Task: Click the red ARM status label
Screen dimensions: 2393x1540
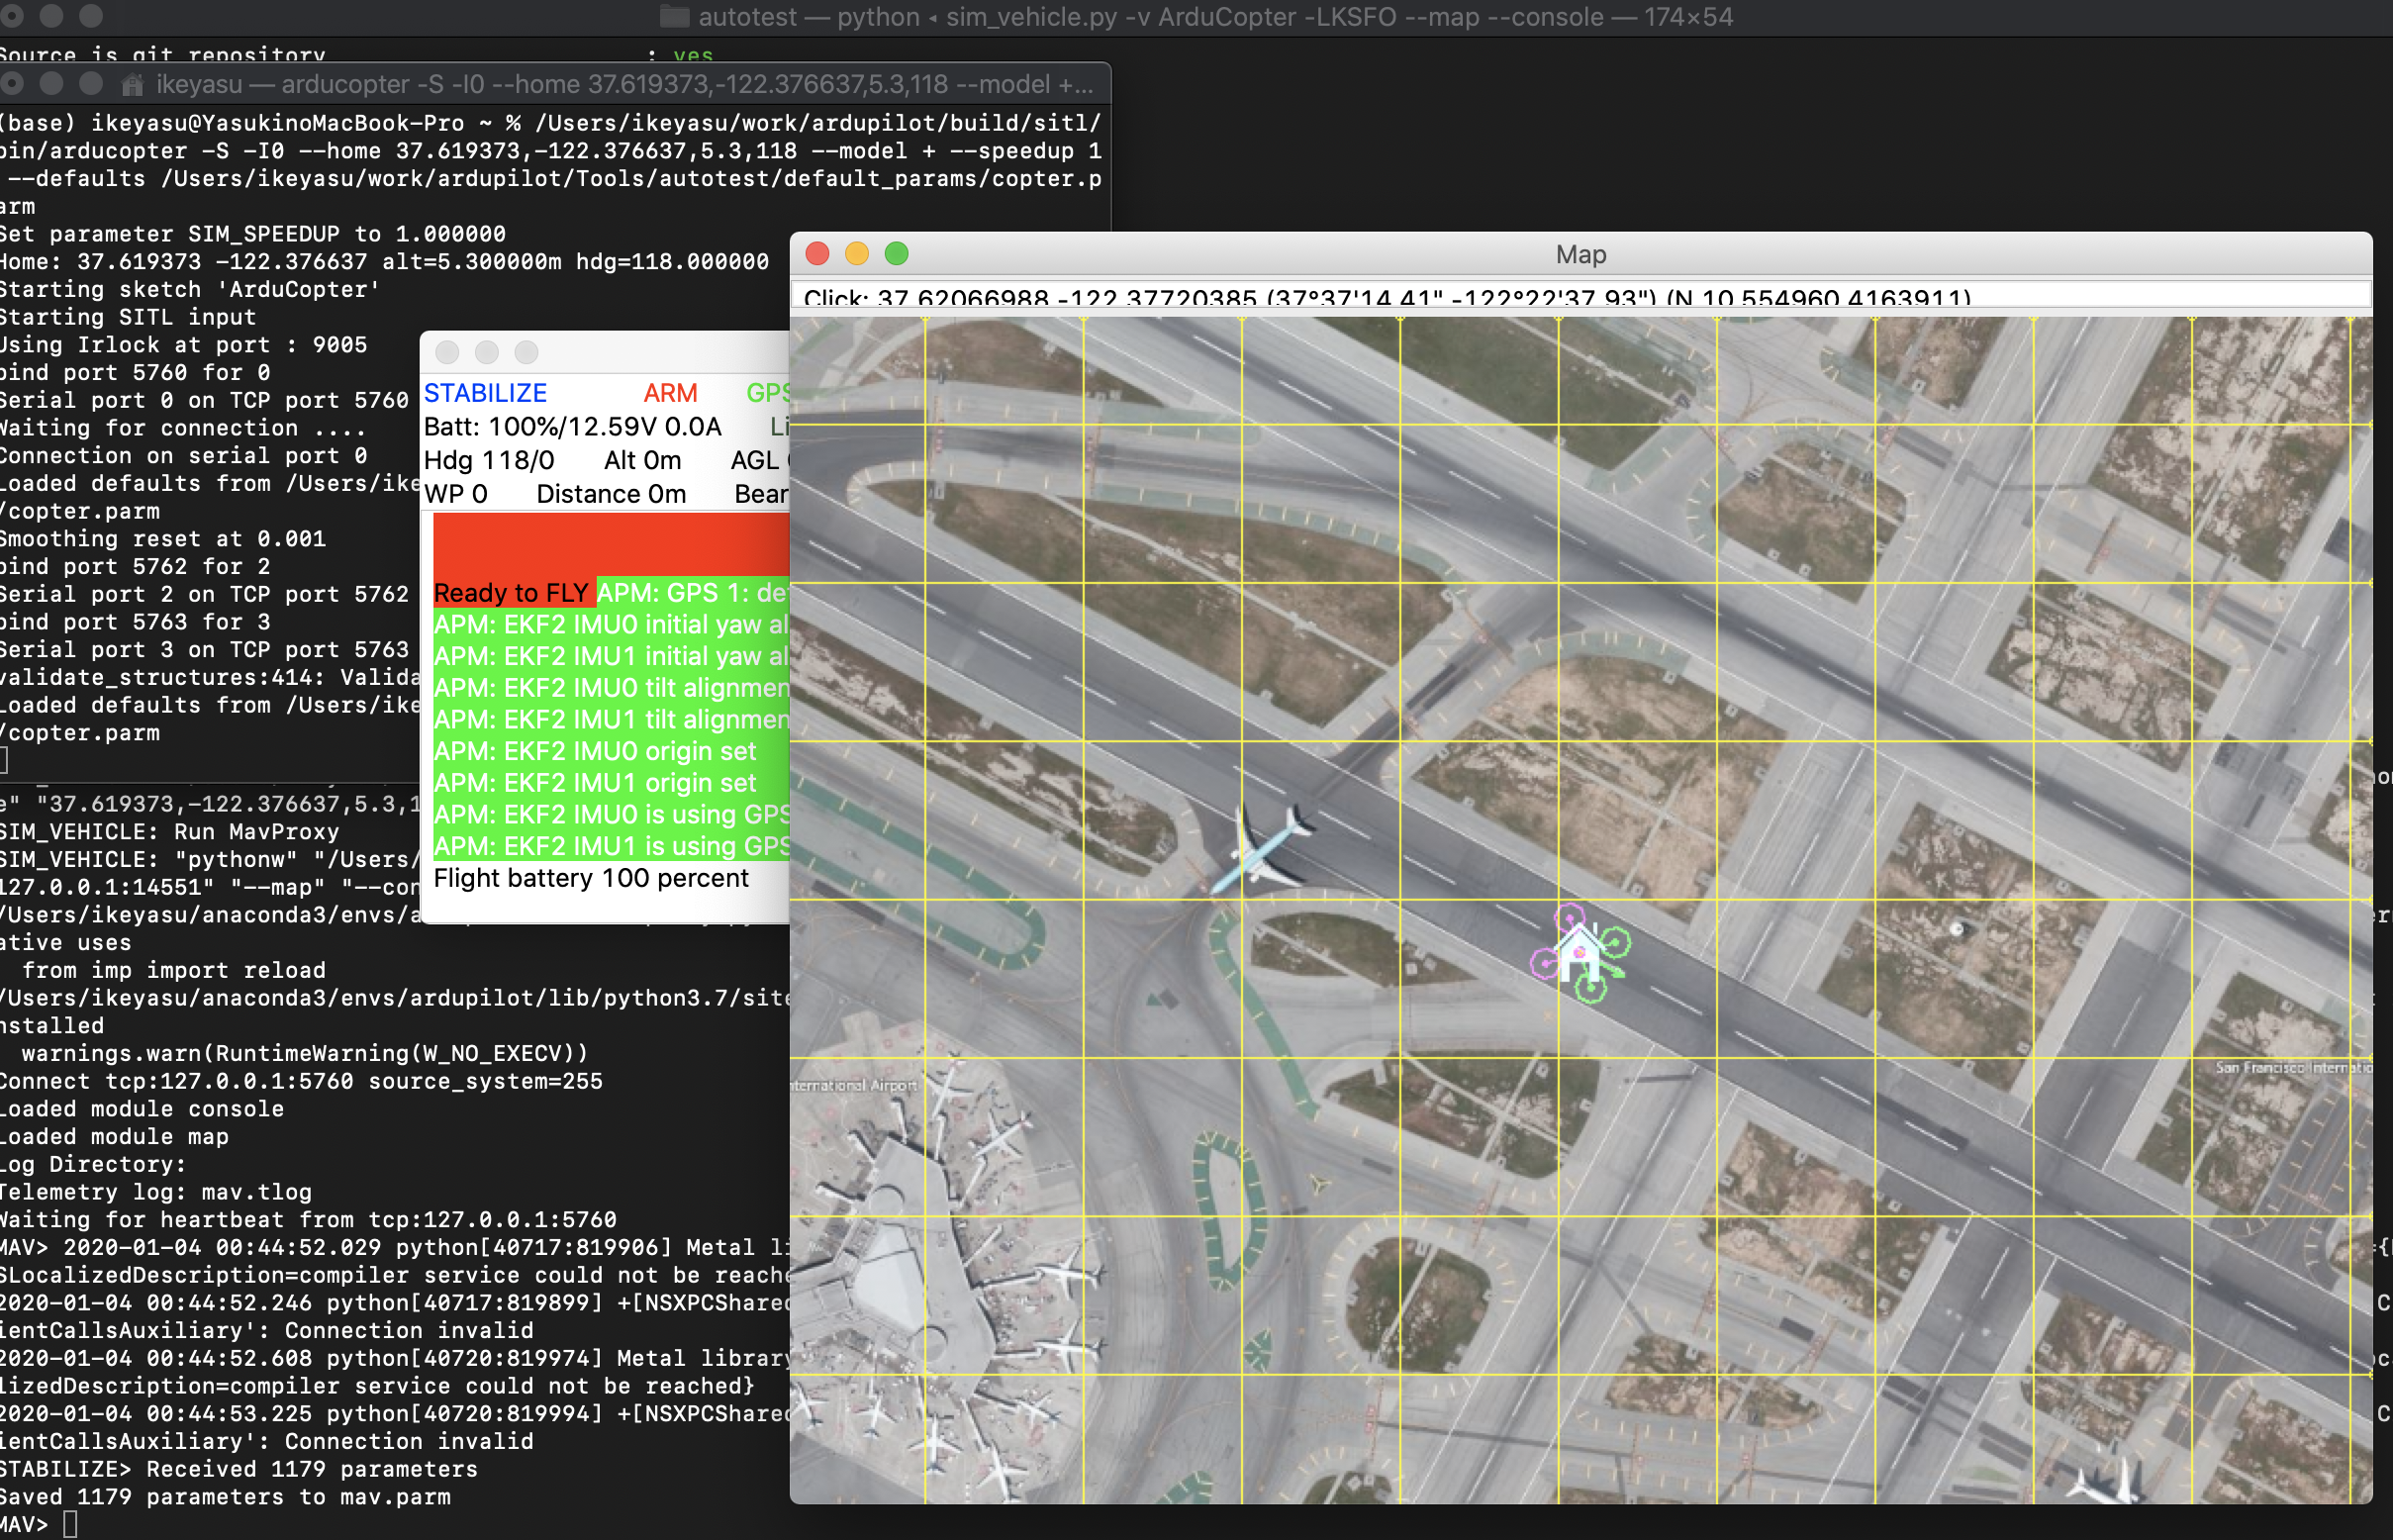Action: pyautogui.click(x=669, y=393)
